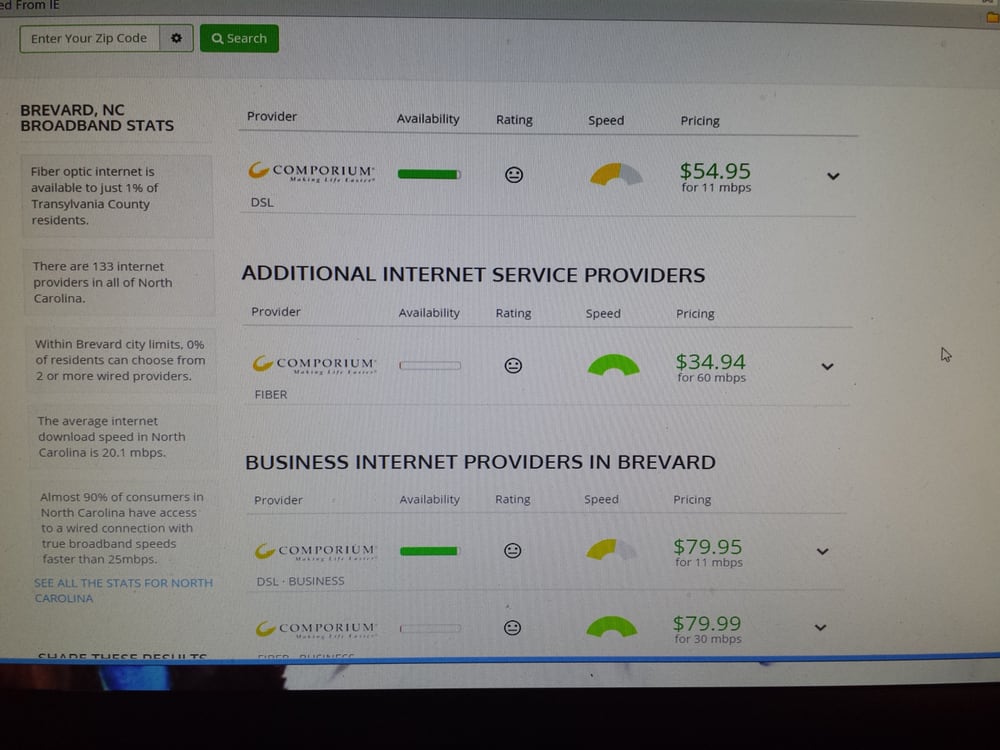
Task: Click the green availability bar for Comporium DSL
Action: click(x=429, y=174)
